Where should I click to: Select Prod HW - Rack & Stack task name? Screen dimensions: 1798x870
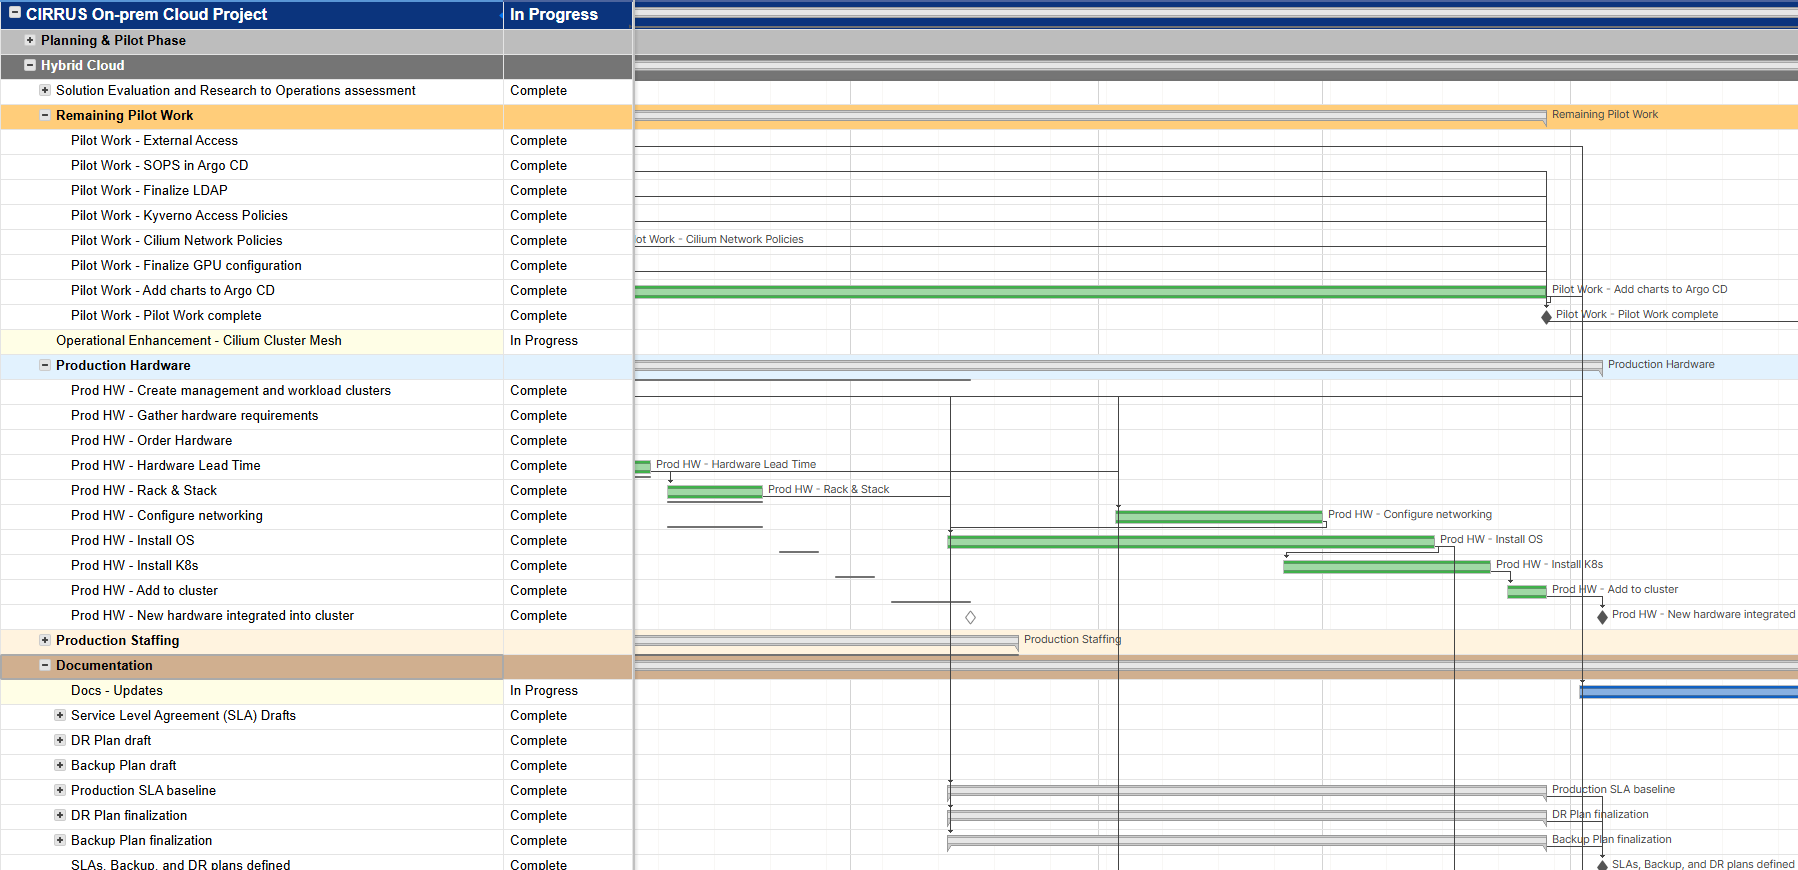click(x=144, y=491)
